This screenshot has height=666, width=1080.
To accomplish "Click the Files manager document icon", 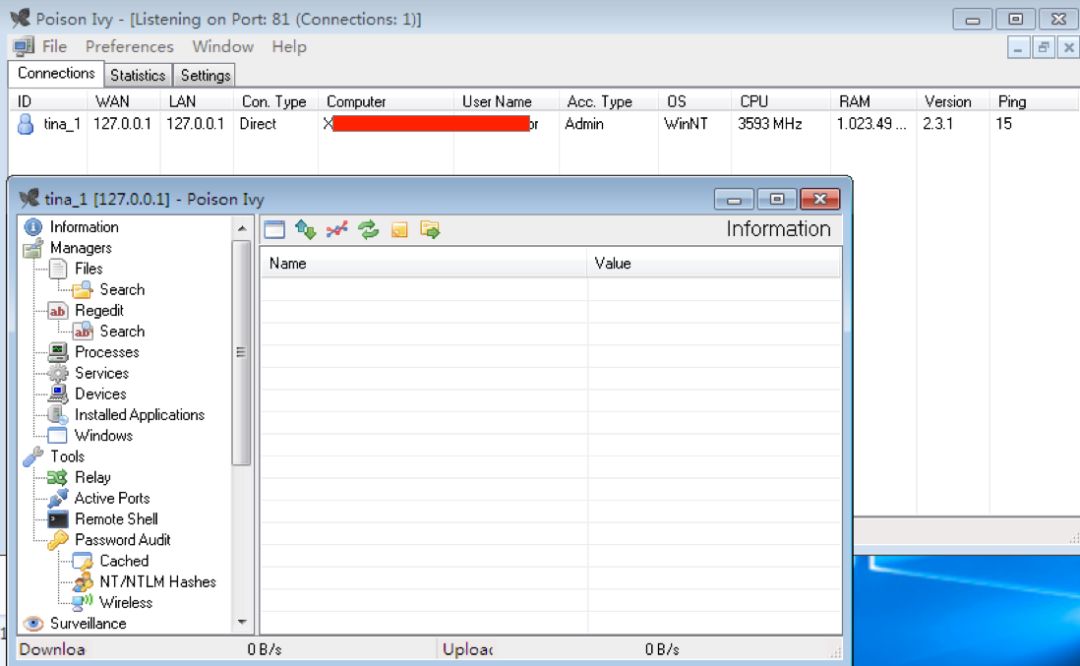I will [x=58, y=269].
